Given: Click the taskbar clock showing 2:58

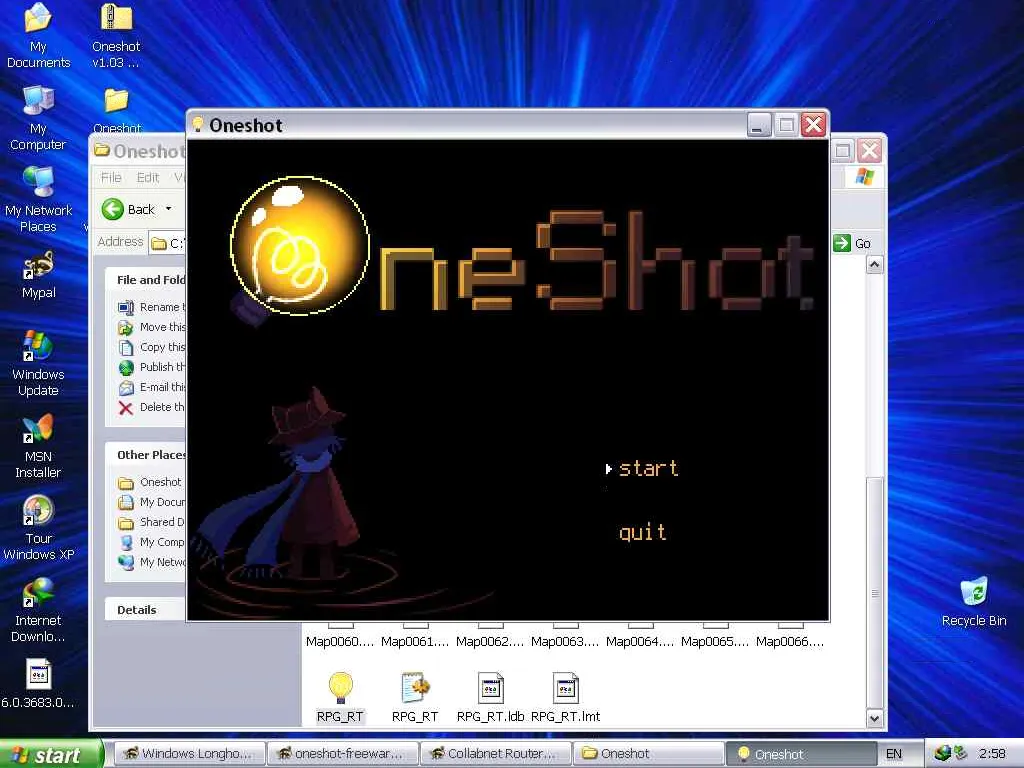Looking at the screenshot, I should [992, 754].
